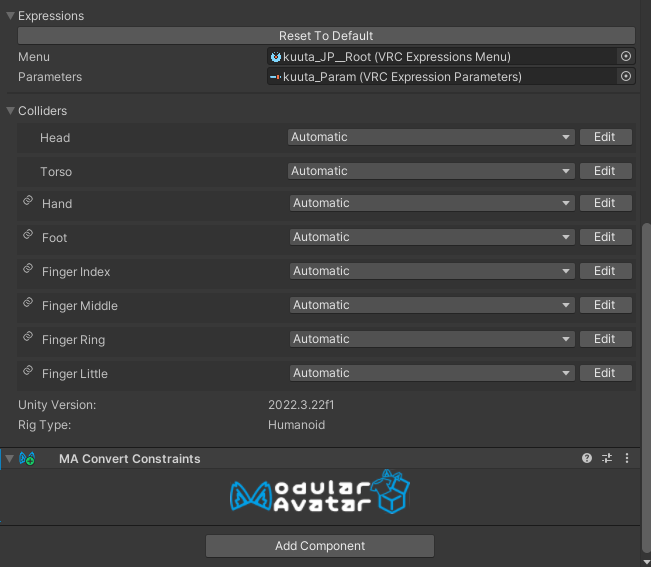651x567 pixels.
Task: Toggle mirror link icon for Finger Ring
Action: pyautogui.click(x=28, y=337)
